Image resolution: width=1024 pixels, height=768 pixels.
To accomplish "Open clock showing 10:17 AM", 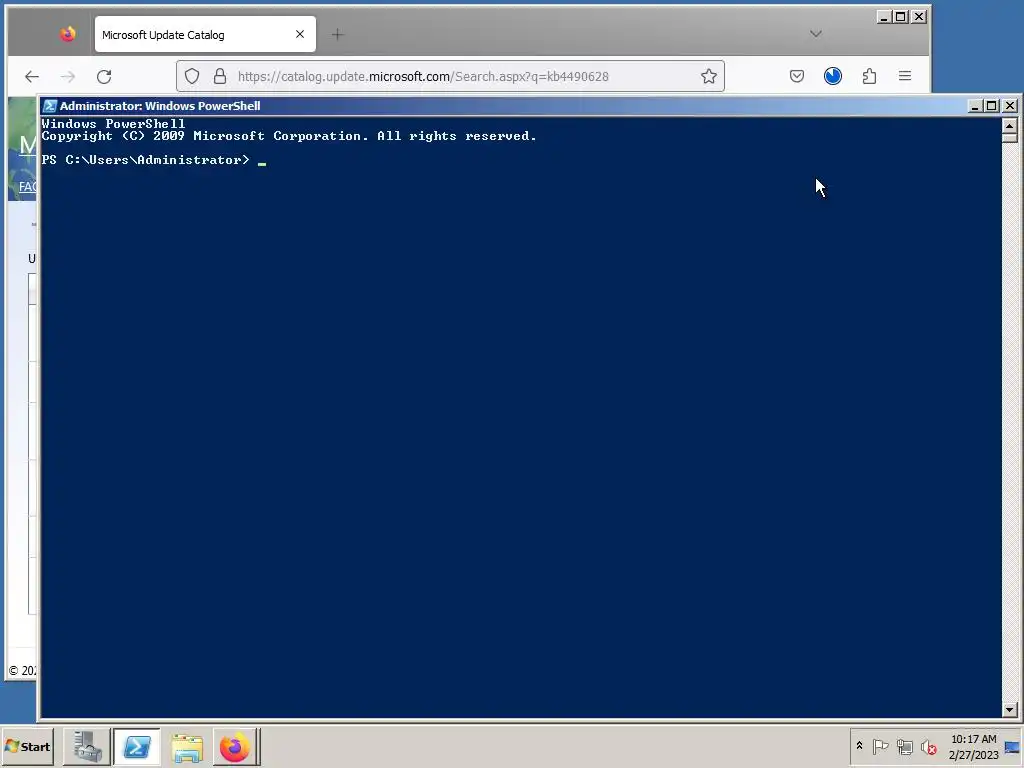I will click(x=974, y=746).
